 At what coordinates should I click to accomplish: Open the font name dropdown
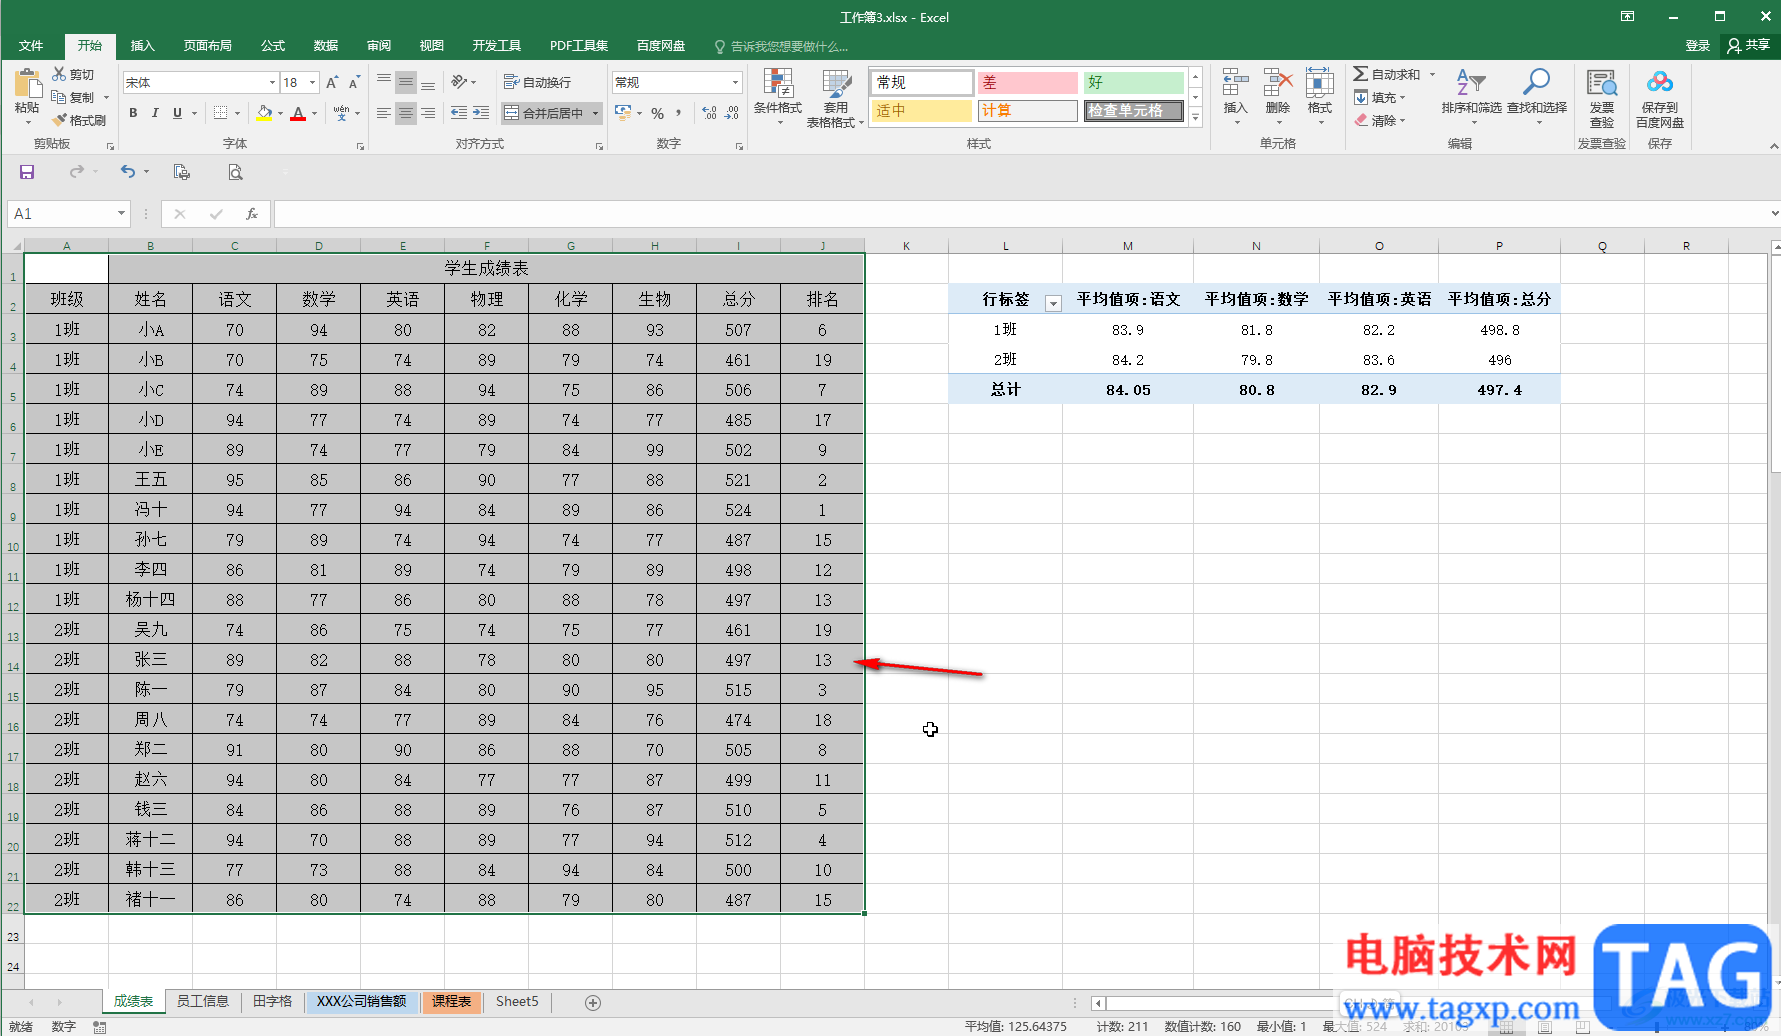click(x=272, y=82)
